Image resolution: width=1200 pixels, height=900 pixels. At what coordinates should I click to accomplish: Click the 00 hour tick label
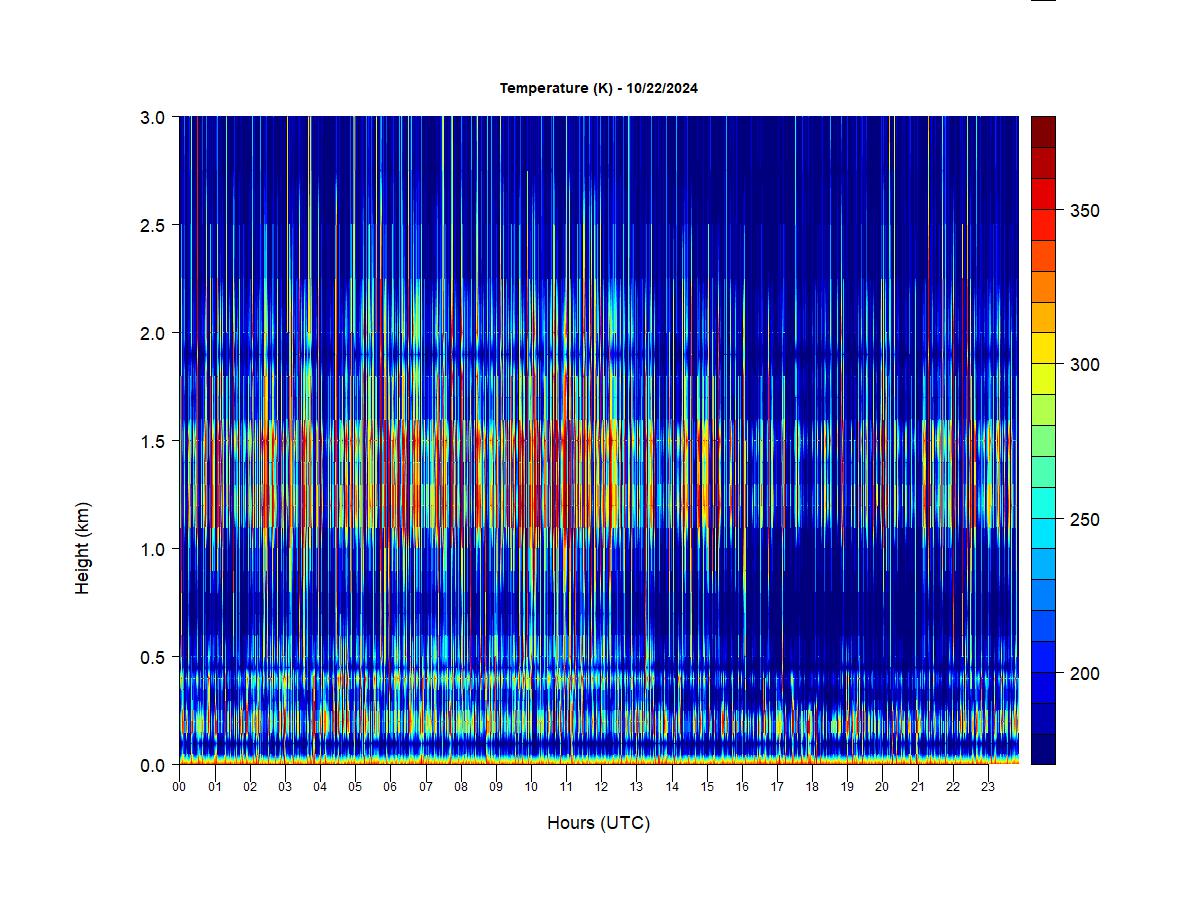(x=179, y=787)
